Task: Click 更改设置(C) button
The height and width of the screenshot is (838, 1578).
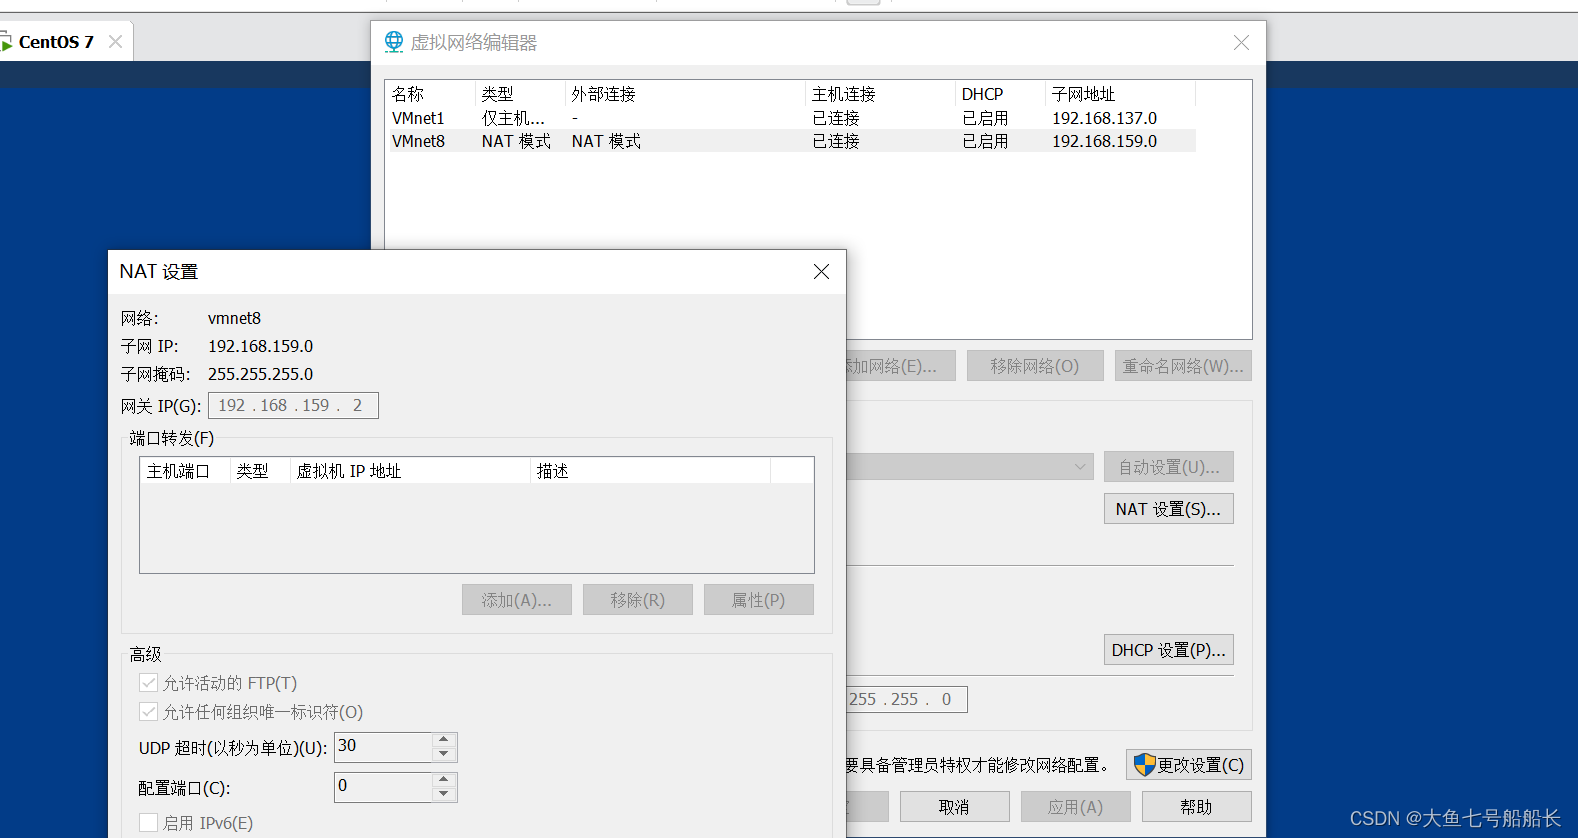Action: (x=1189, y=765)
